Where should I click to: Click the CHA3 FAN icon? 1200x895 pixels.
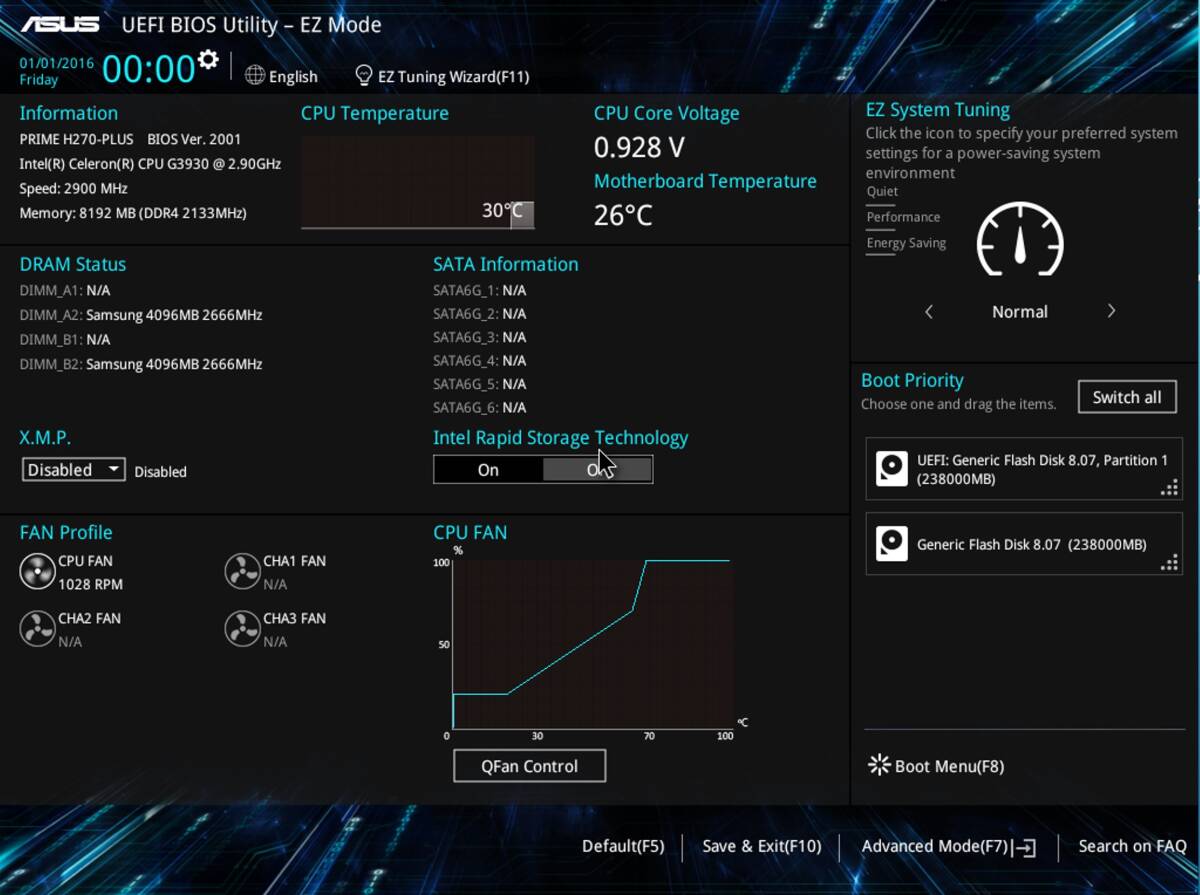point(242,628)
